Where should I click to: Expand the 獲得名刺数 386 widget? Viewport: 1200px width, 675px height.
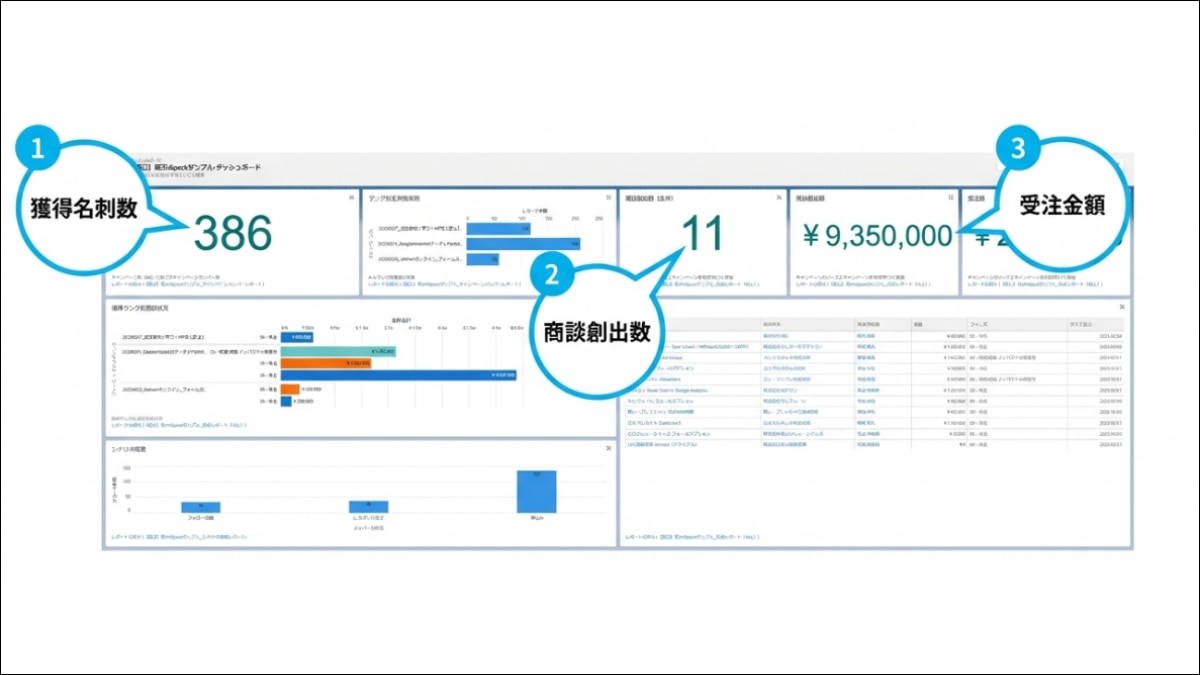[x=351, y=198]
